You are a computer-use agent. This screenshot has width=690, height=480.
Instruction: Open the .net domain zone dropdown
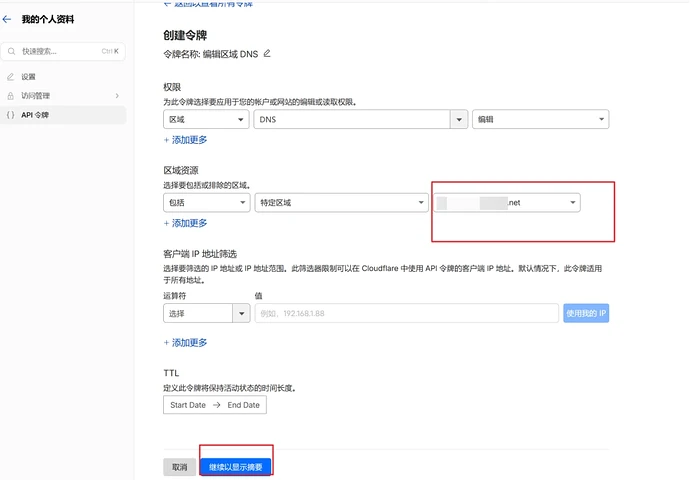coord(506,202)
